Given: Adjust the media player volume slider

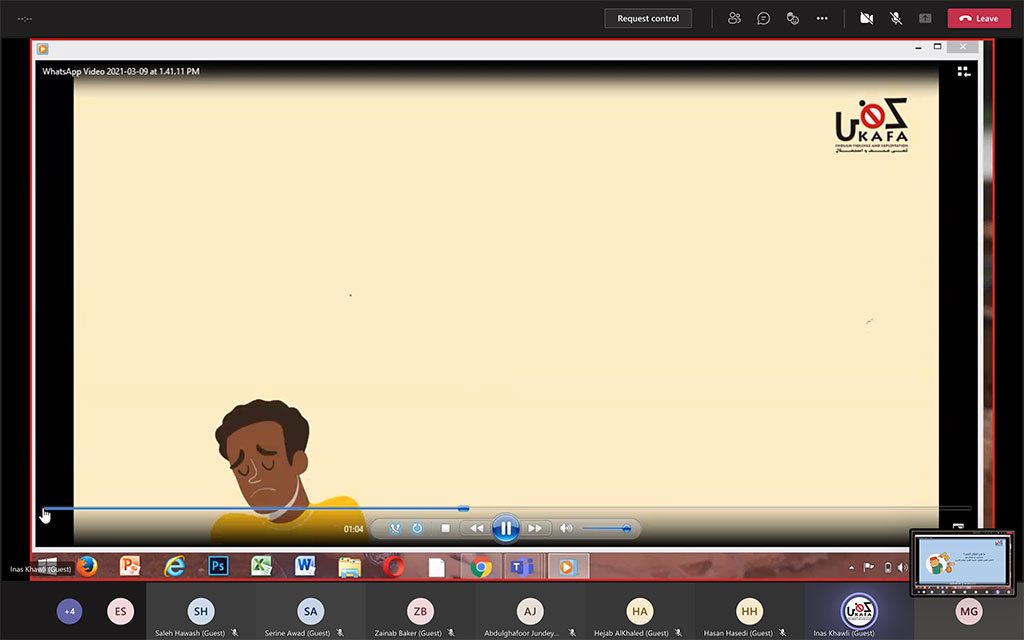Looking at the screenshot, I should tap(606, 528).
